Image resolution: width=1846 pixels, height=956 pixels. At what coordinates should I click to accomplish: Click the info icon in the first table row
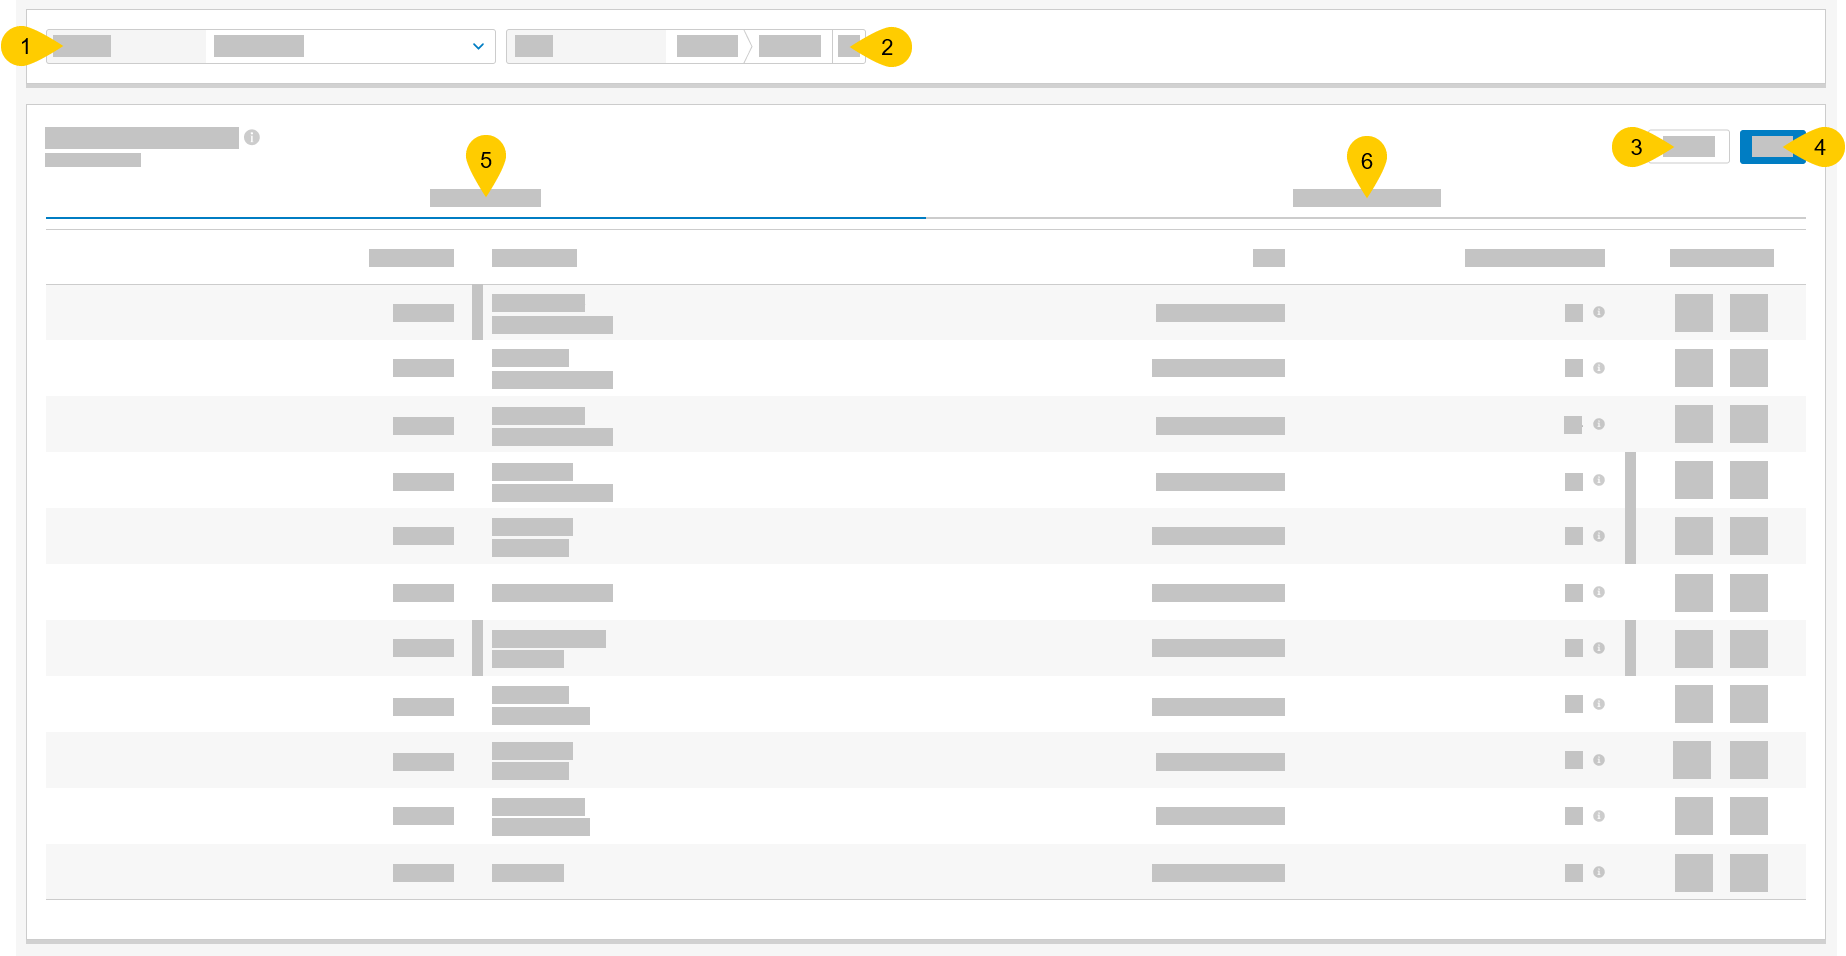click(x=1600, y=312)
